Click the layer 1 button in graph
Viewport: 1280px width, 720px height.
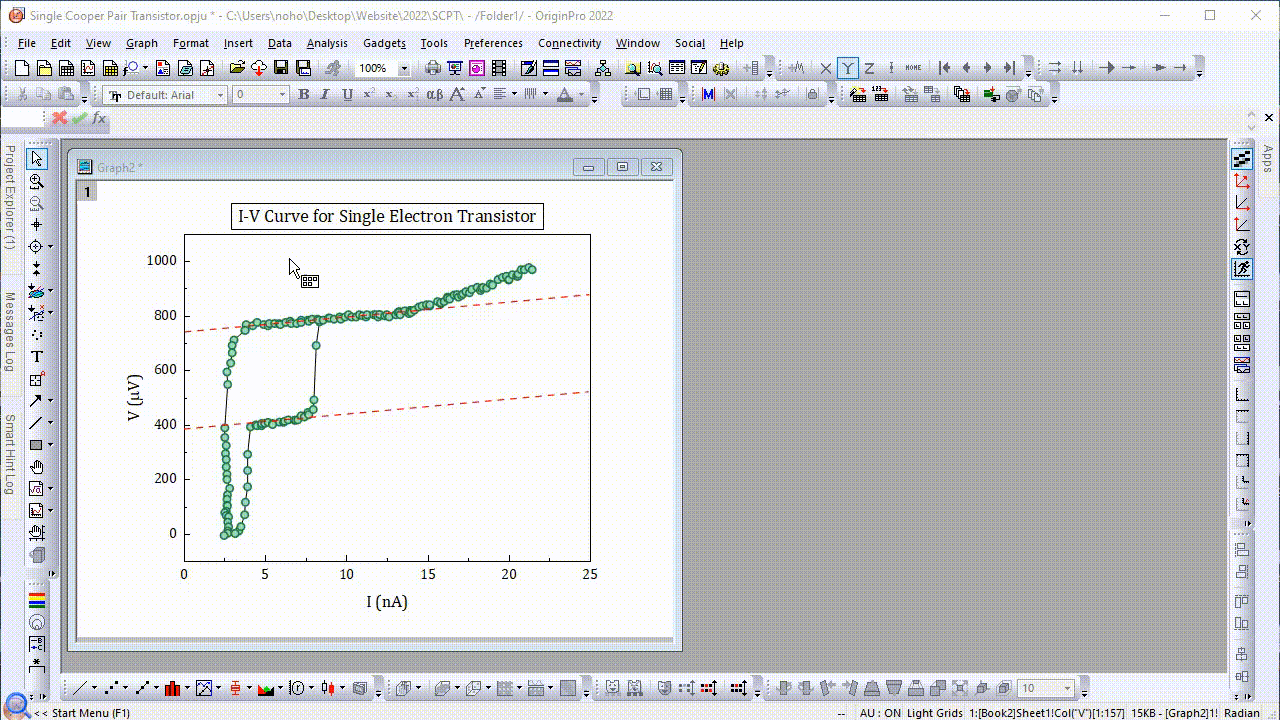(x=87, y=192)
